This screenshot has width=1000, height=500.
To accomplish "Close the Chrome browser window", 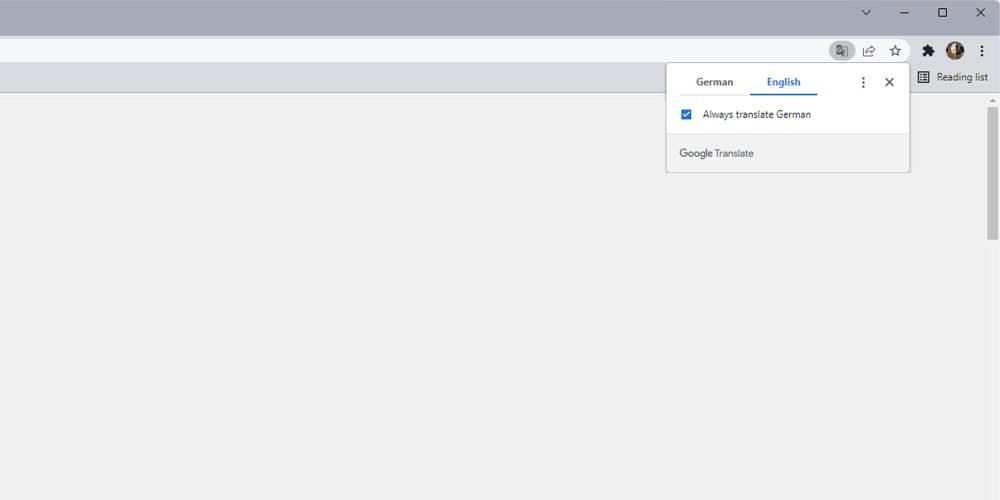I will [x=980, y=13].
